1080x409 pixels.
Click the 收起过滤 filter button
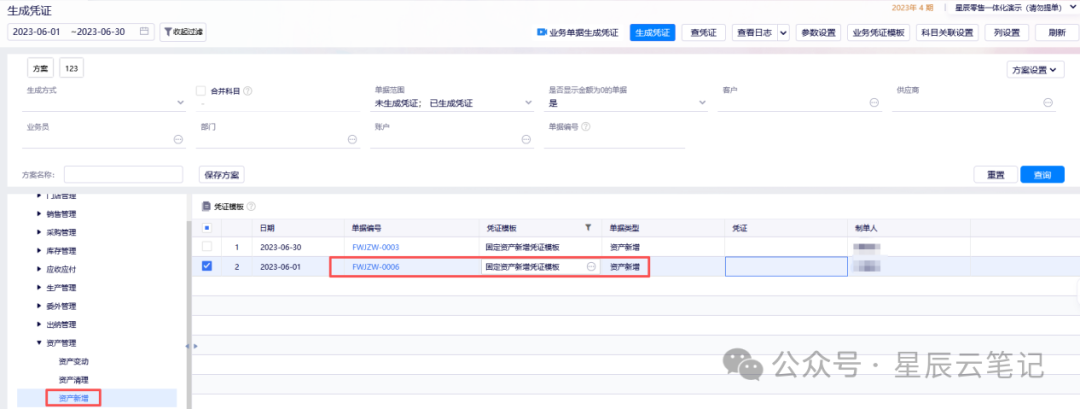tap(183, 32)
